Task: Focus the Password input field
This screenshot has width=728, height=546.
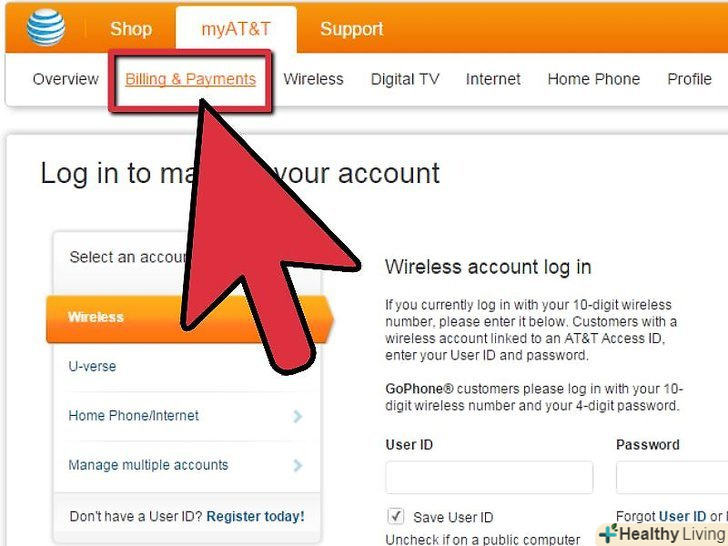Action: [x=672, y=477]
